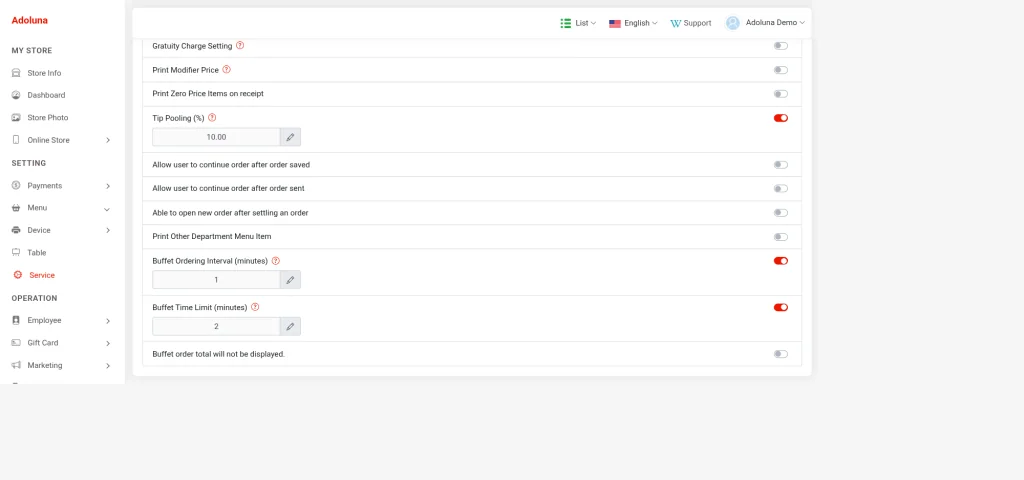Expand Marketing submenu chevron
Image resolution: width=1024 pixels, height=480 pixels.
(x=108, y=366)
